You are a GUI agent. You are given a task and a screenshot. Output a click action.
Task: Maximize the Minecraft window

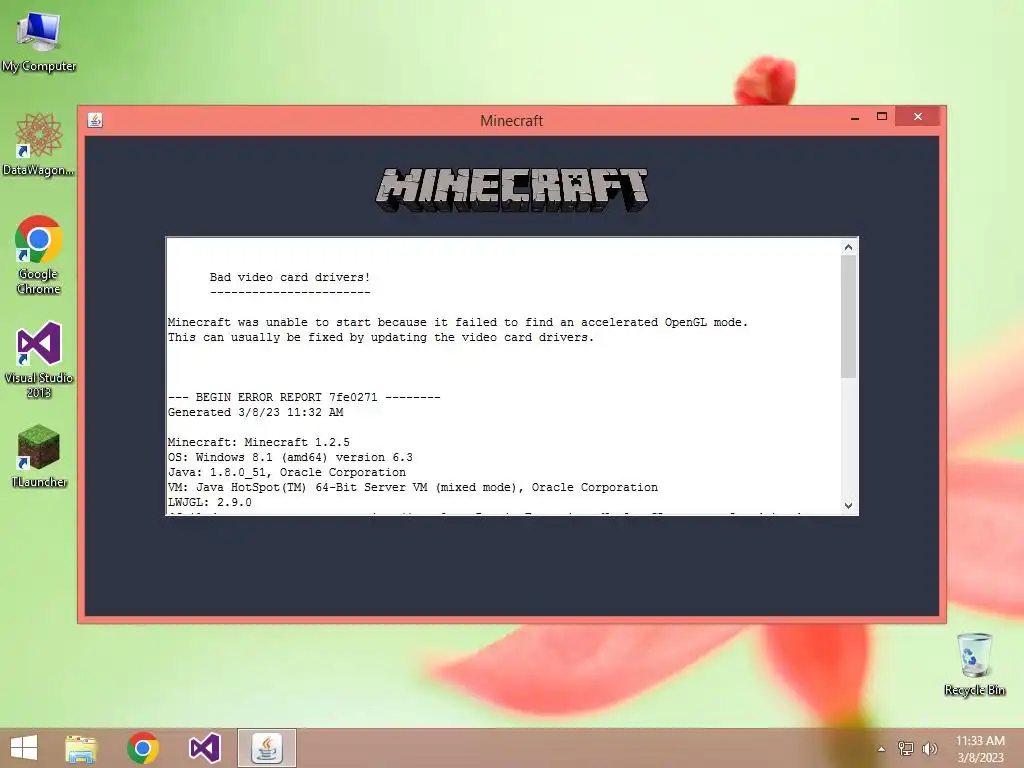[882, 116]
